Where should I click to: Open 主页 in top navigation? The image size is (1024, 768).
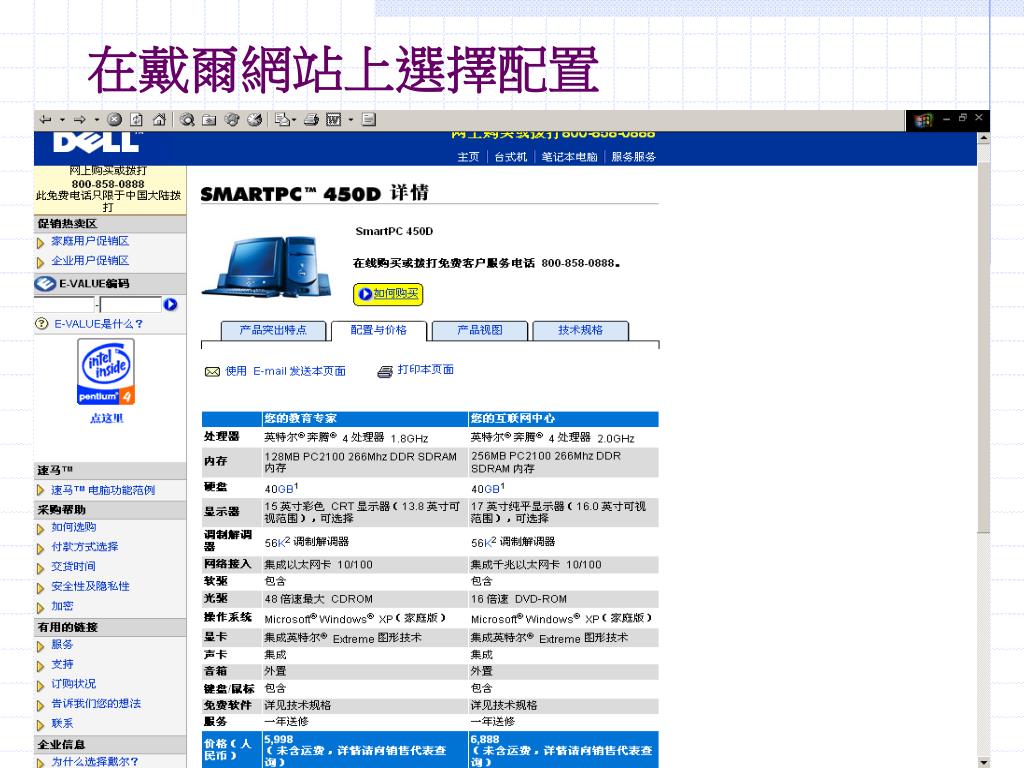(x=468, y=157)
